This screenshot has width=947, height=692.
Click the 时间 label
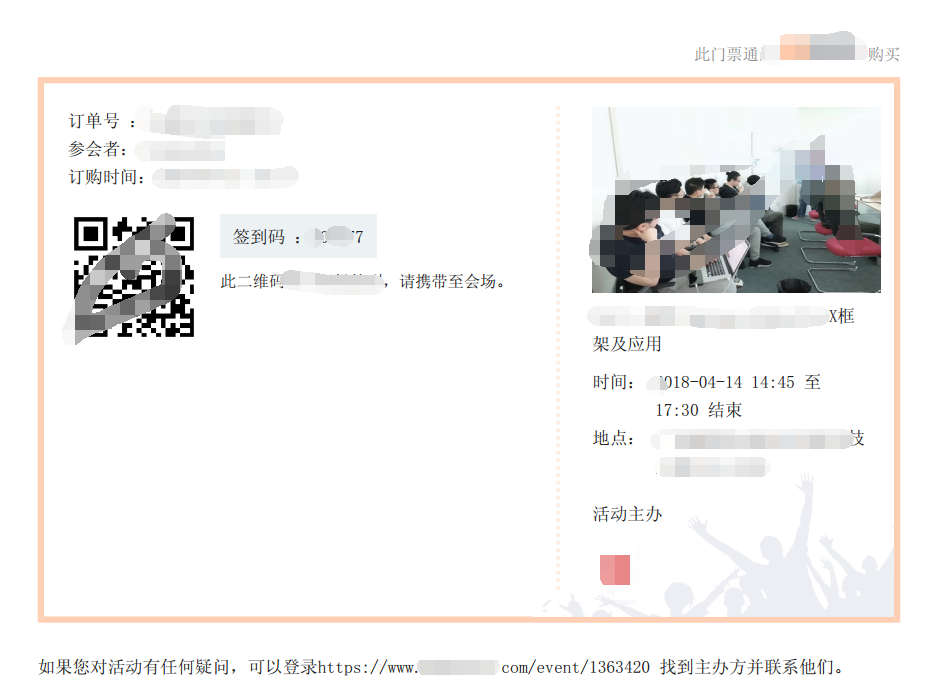pyautogui.click(x=613, y=382)
